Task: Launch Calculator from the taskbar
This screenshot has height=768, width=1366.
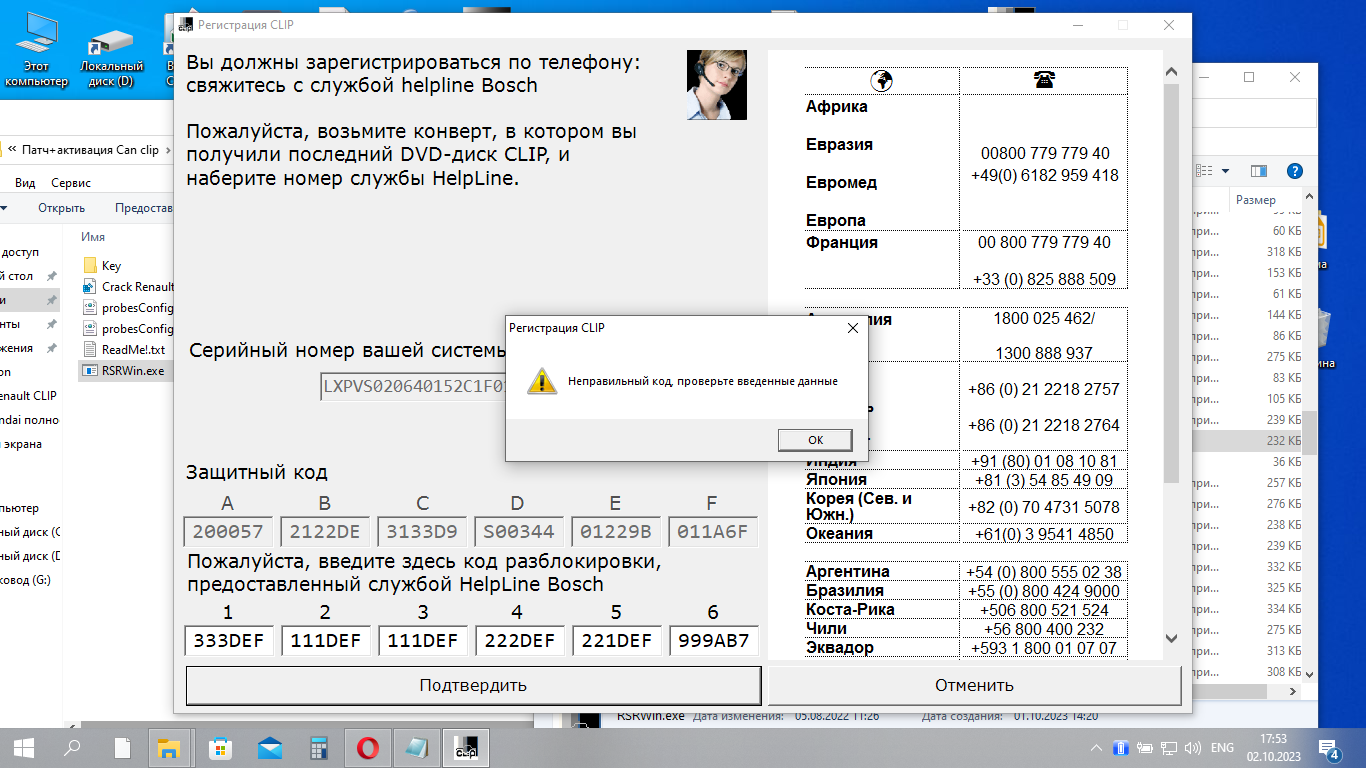Action: coord(319,747)
